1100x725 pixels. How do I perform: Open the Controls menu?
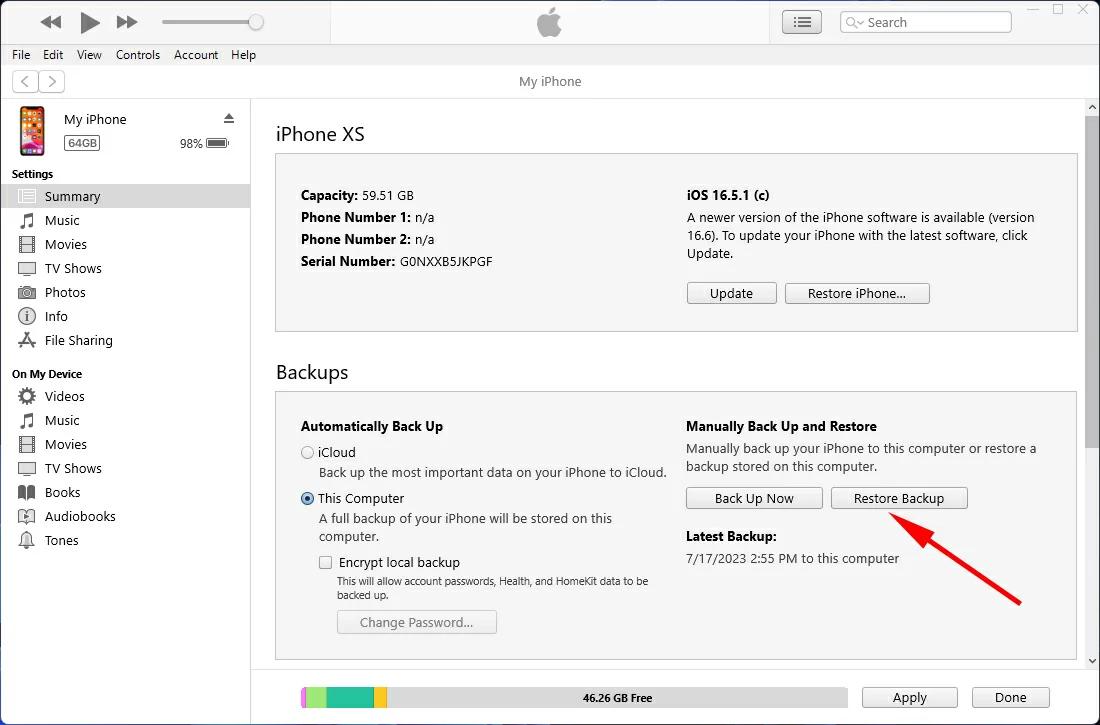pyautogui.click(x=138, y=55)
